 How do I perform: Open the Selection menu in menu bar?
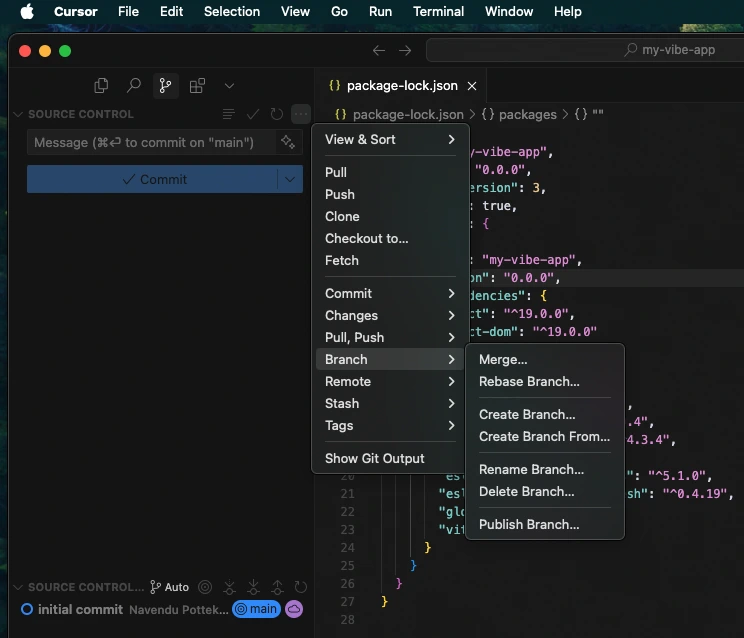[x=232, y=11]
